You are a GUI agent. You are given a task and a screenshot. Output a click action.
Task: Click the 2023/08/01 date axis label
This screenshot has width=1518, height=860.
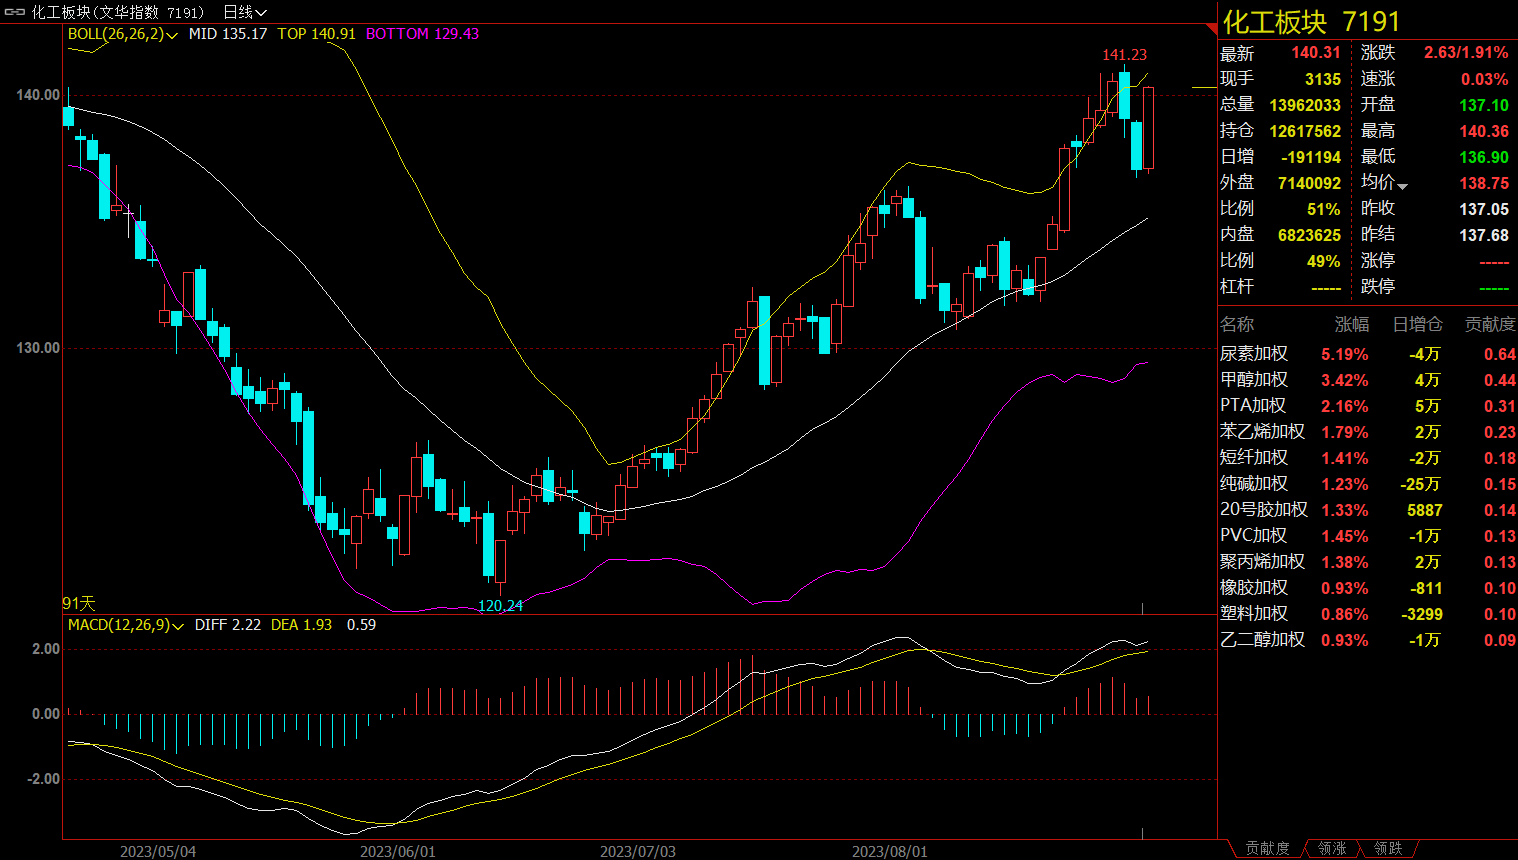[890, 851]
